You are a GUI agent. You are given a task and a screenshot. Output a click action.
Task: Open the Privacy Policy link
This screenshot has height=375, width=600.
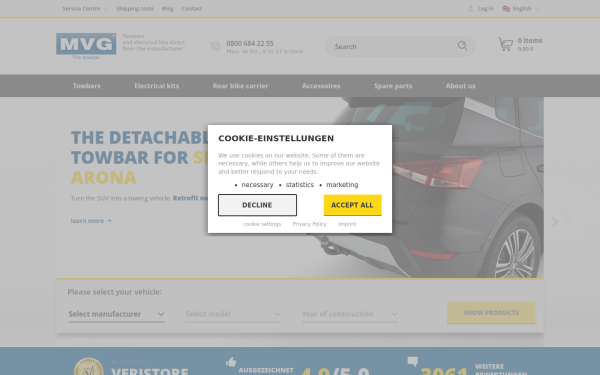pyautogui.click(x=310, y=224)
